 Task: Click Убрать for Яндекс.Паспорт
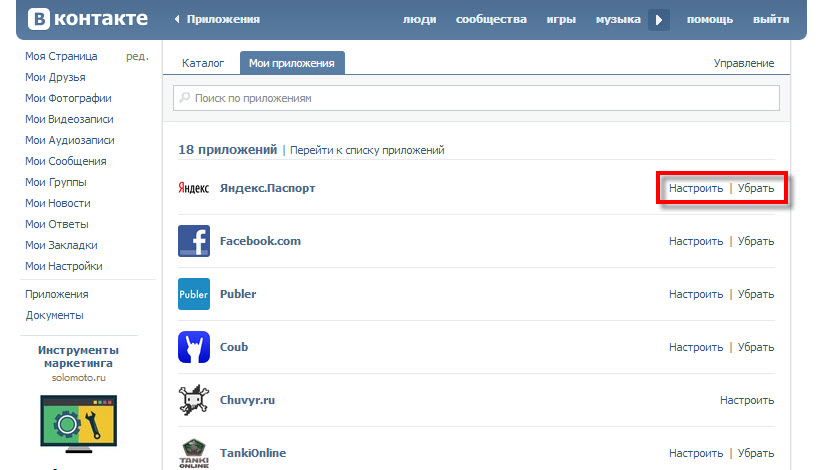(756, 188)
